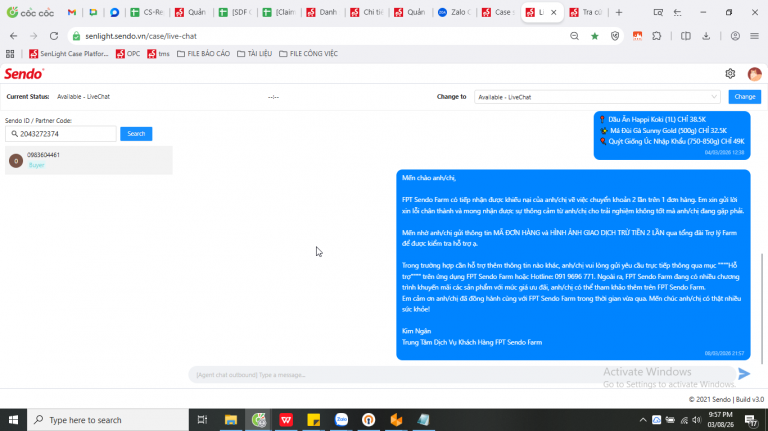This screenshot has width=768, height=431.
Task: Switch to the Danh tab
Action: 322,12
